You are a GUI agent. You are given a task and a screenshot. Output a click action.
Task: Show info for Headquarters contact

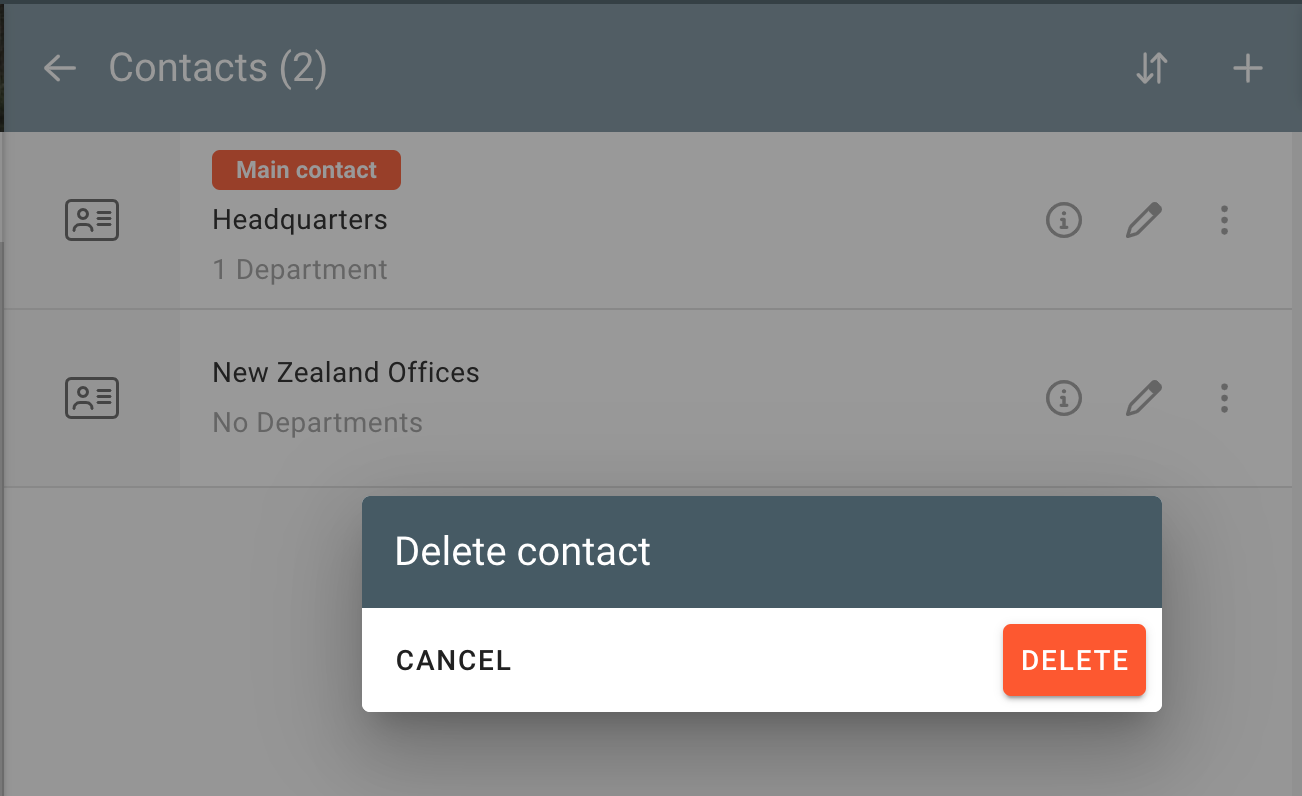pyautogui.click(x=1064, y=220)
